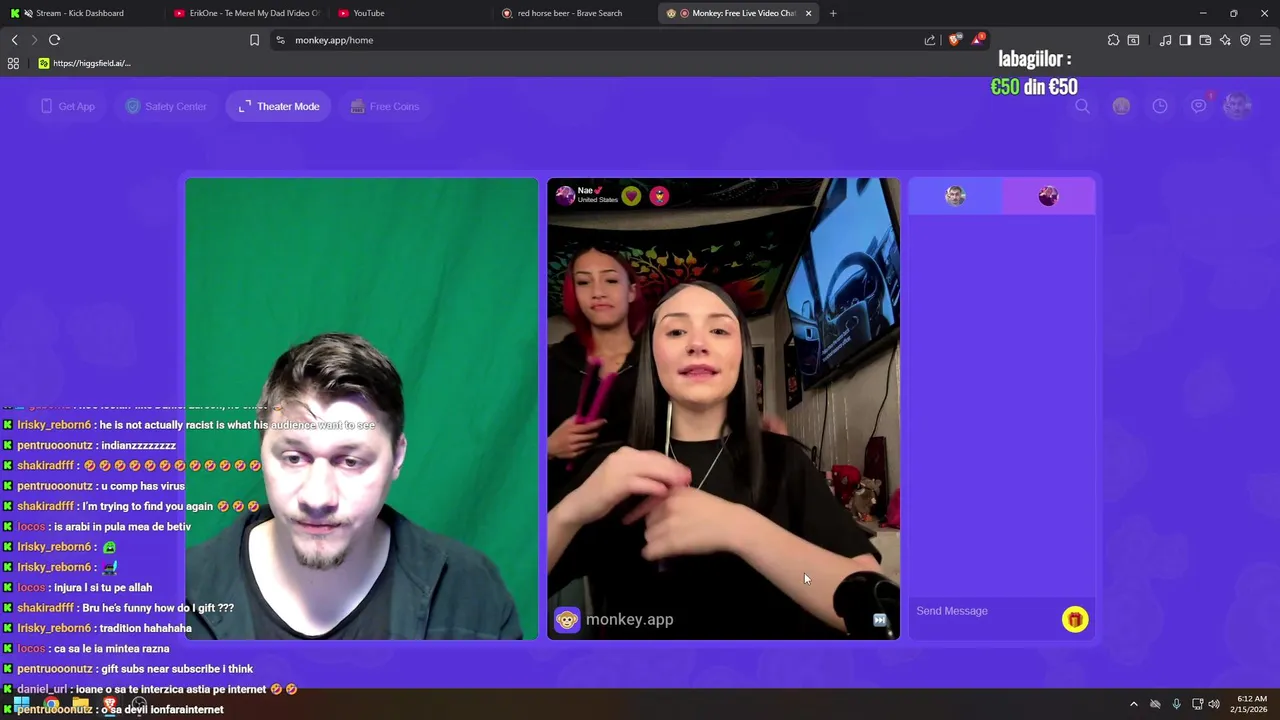Click the heart like icon beside Nae
Viewport: 1280px width, 720px height.
[631, 196]
